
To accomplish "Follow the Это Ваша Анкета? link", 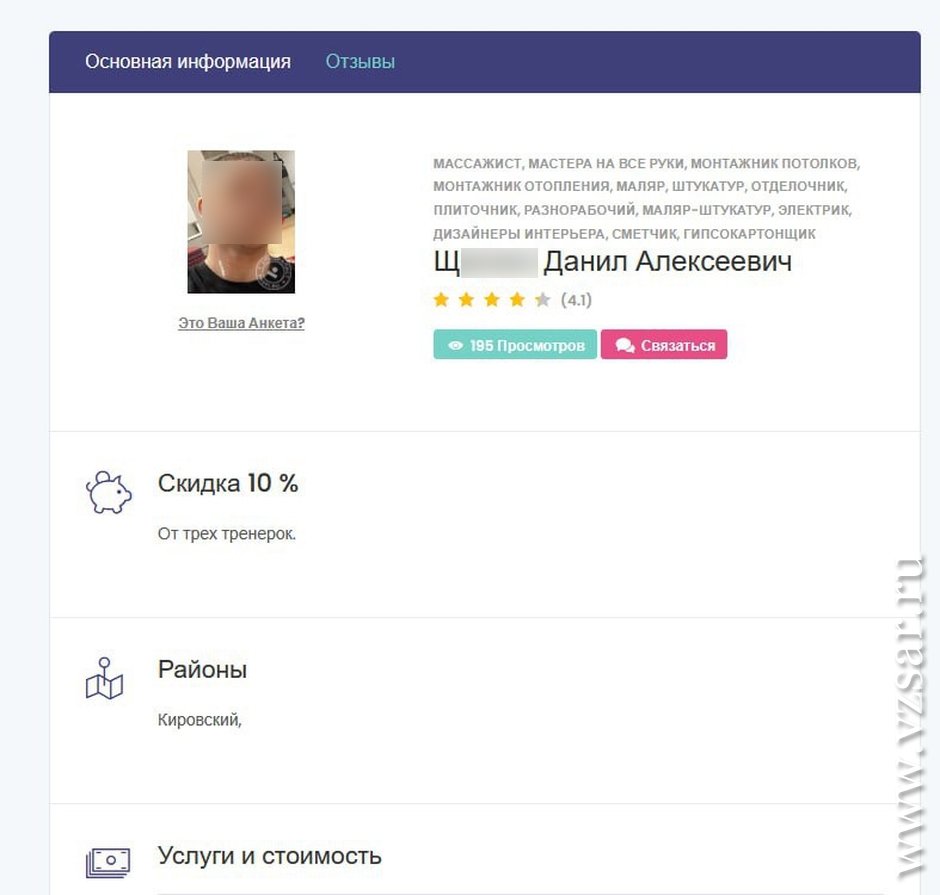I will [x=241, y=323].
